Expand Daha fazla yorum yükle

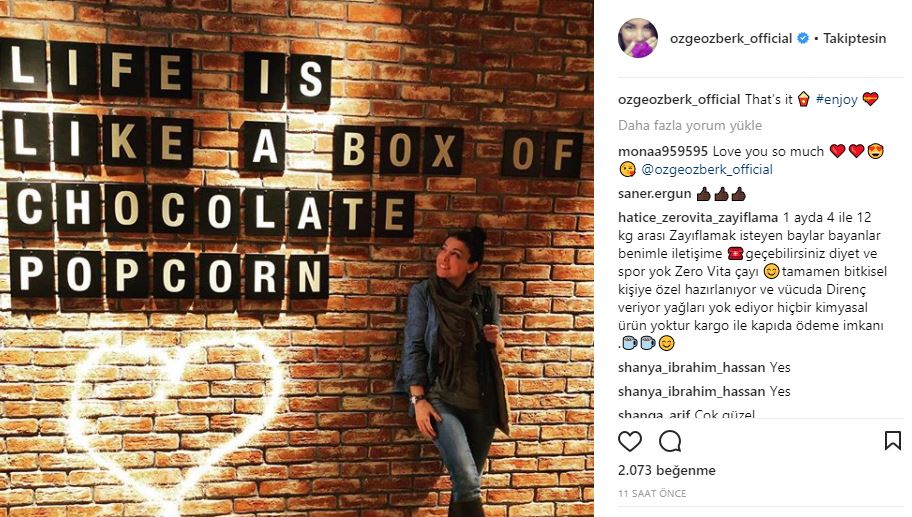(x=690, y=125)
